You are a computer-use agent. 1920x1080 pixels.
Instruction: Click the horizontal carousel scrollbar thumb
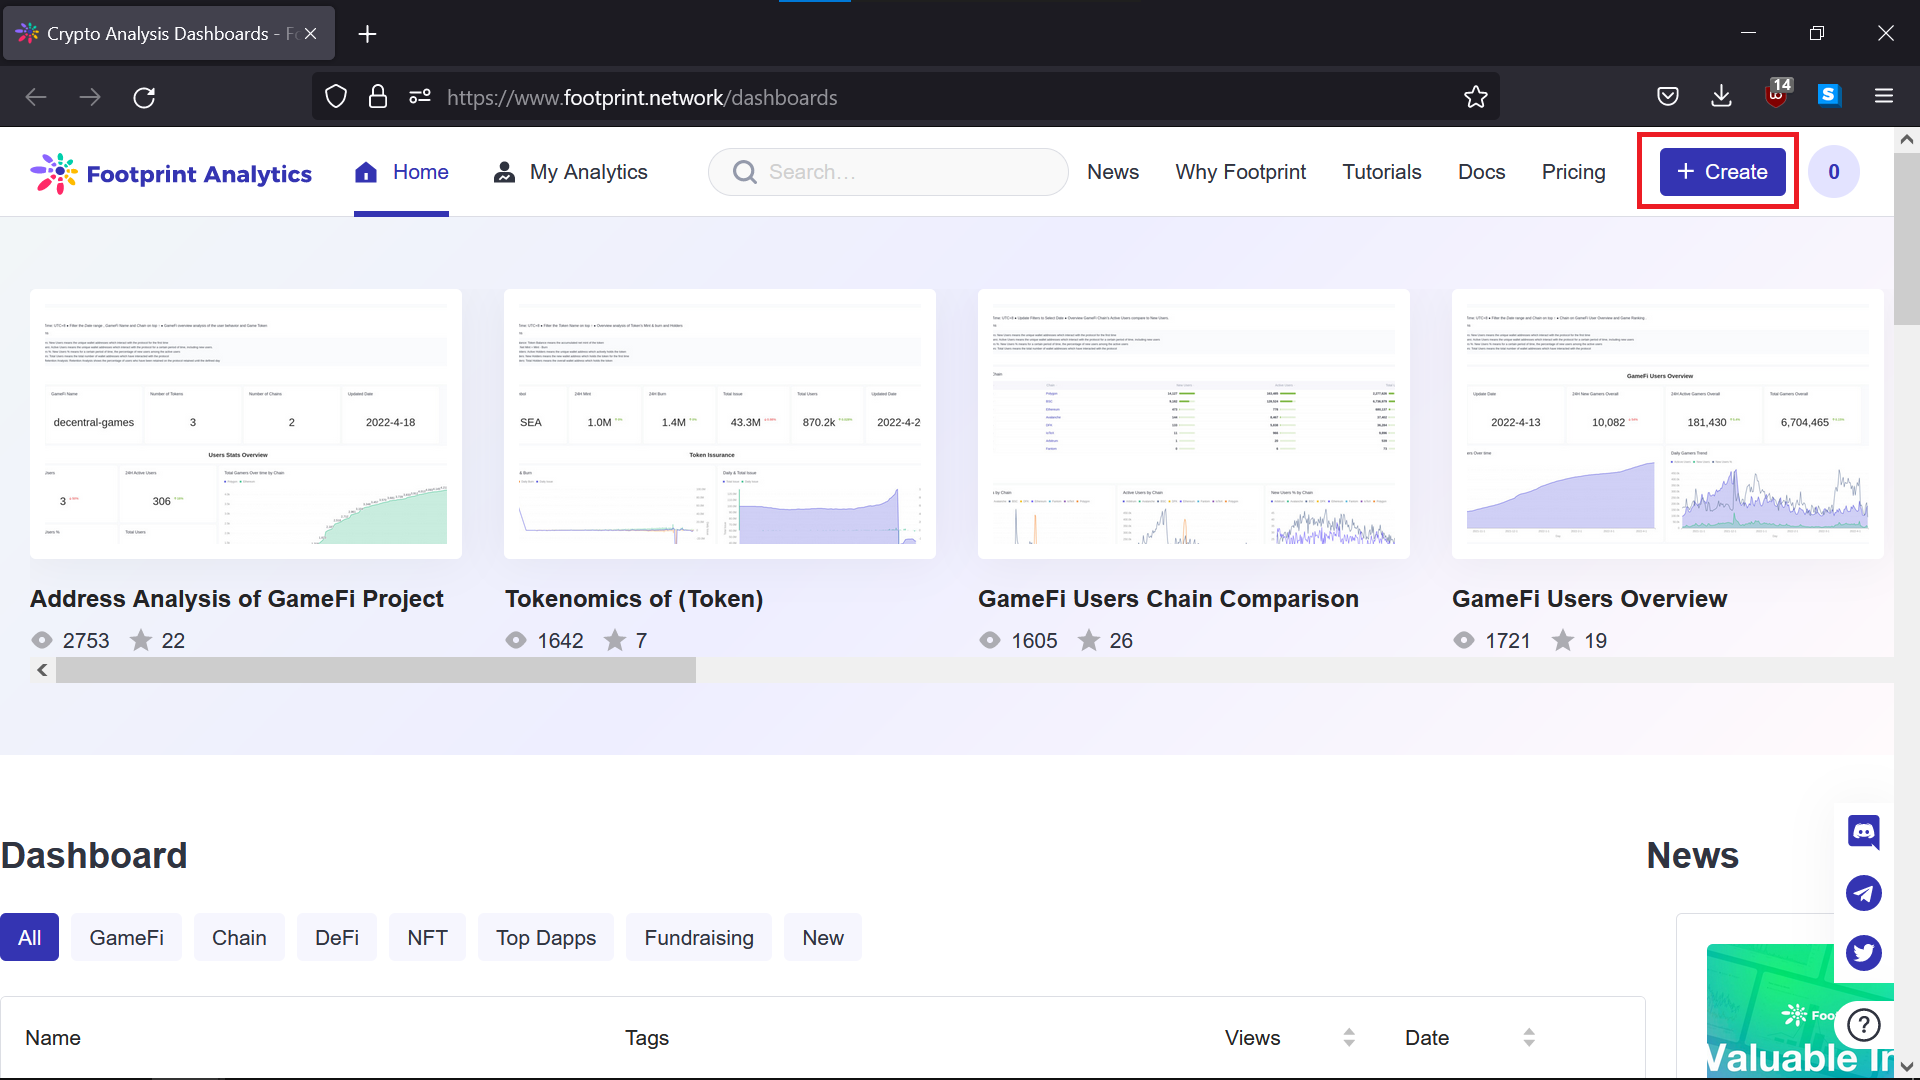[x=376, y=670]
